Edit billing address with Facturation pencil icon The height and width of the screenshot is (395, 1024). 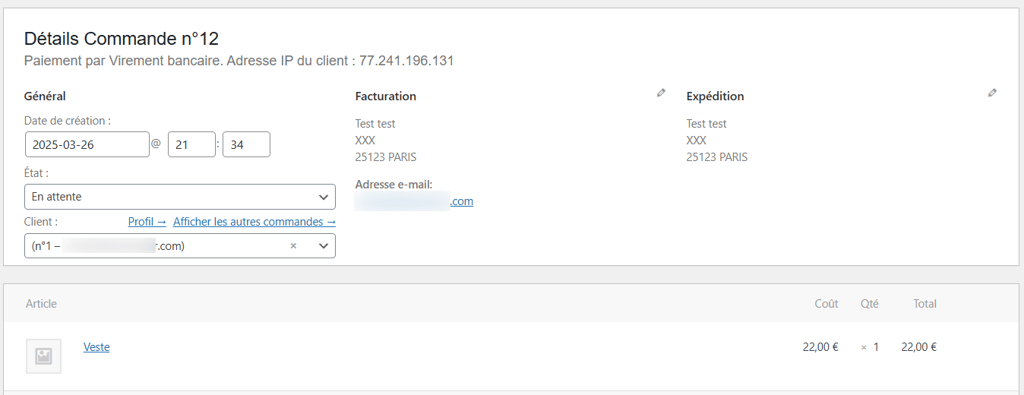point(661,93)
